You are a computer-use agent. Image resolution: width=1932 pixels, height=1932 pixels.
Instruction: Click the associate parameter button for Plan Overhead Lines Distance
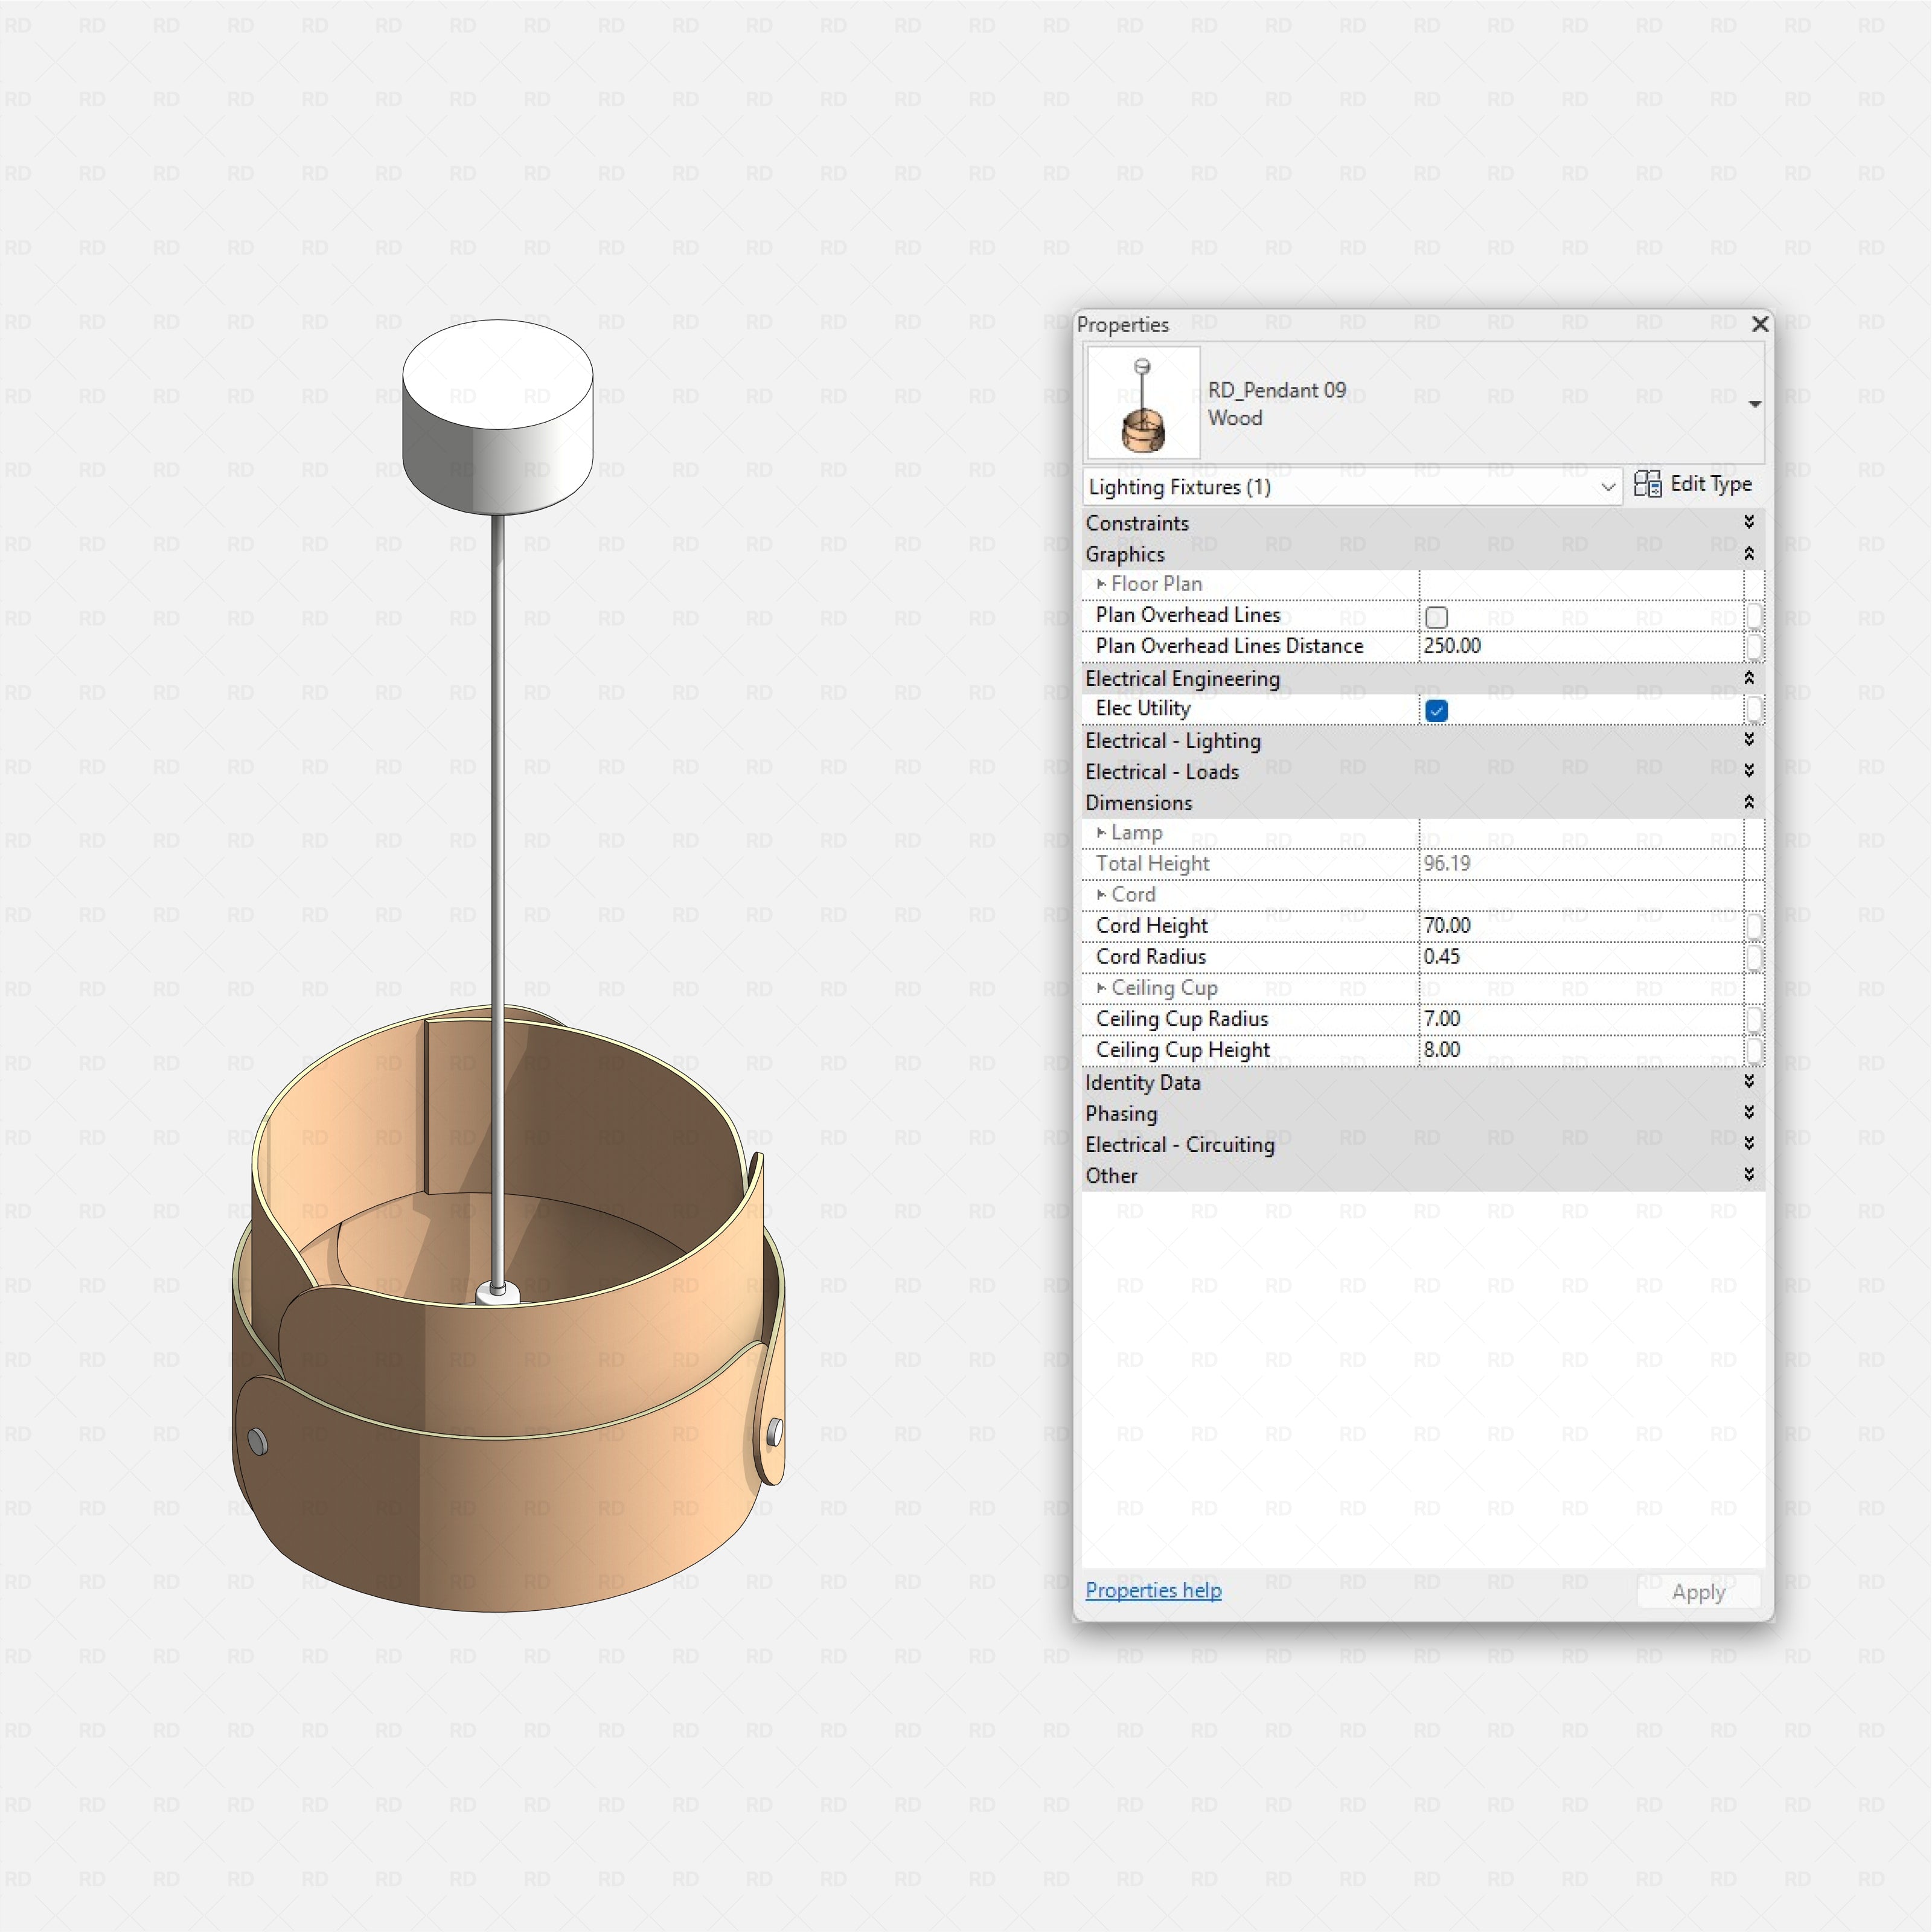pos(1754,647)
